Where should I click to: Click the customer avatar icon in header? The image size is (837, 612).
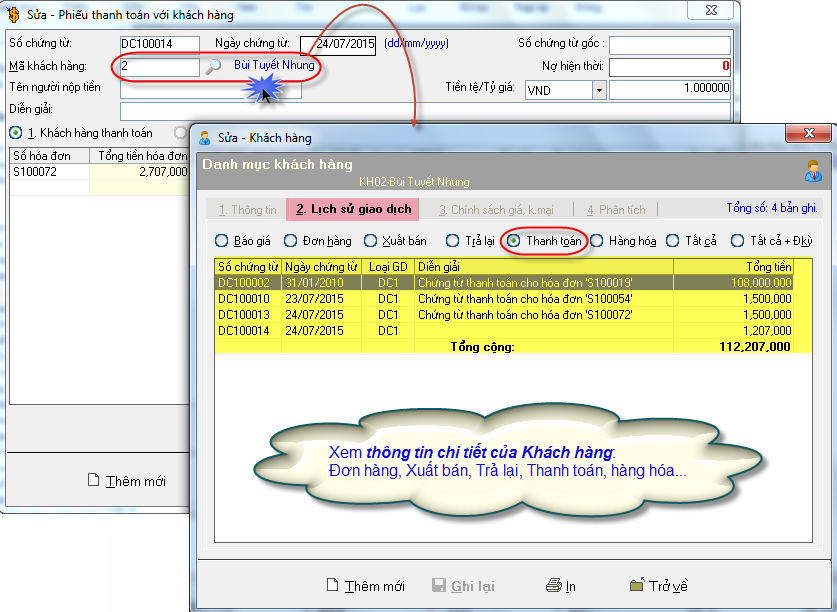click(813, 170)
